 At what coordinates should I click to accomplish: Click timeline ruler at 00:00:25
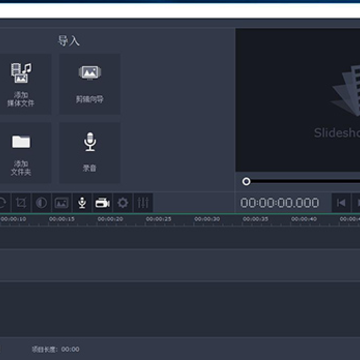159,219
